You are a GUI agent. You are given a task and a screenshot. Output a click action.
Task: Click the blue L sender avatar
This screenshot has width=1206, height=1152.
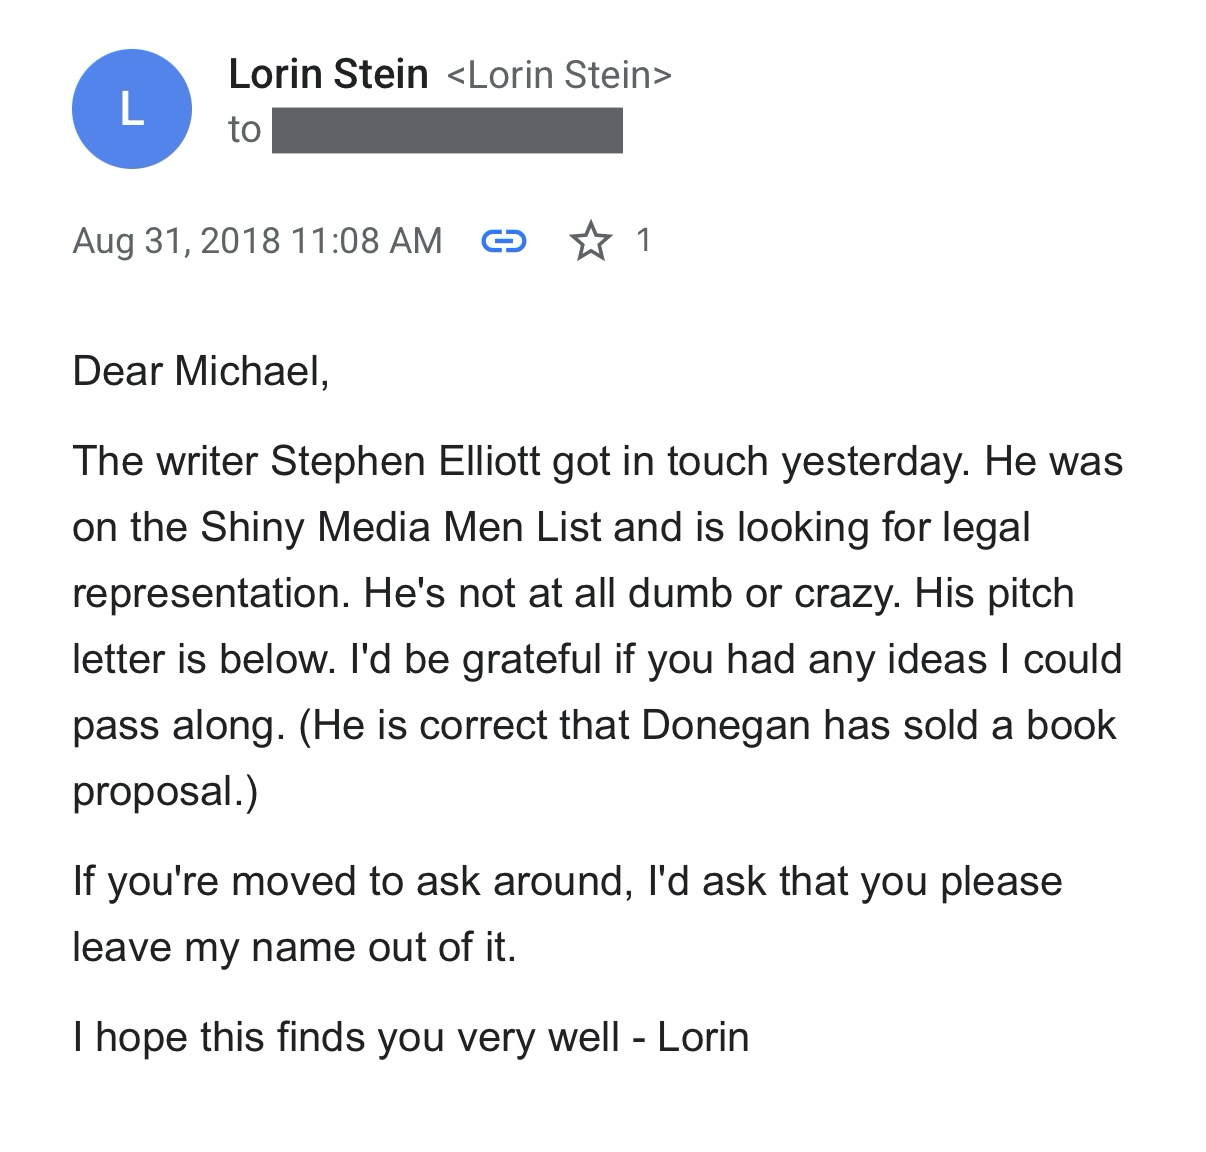pos(131,108)
